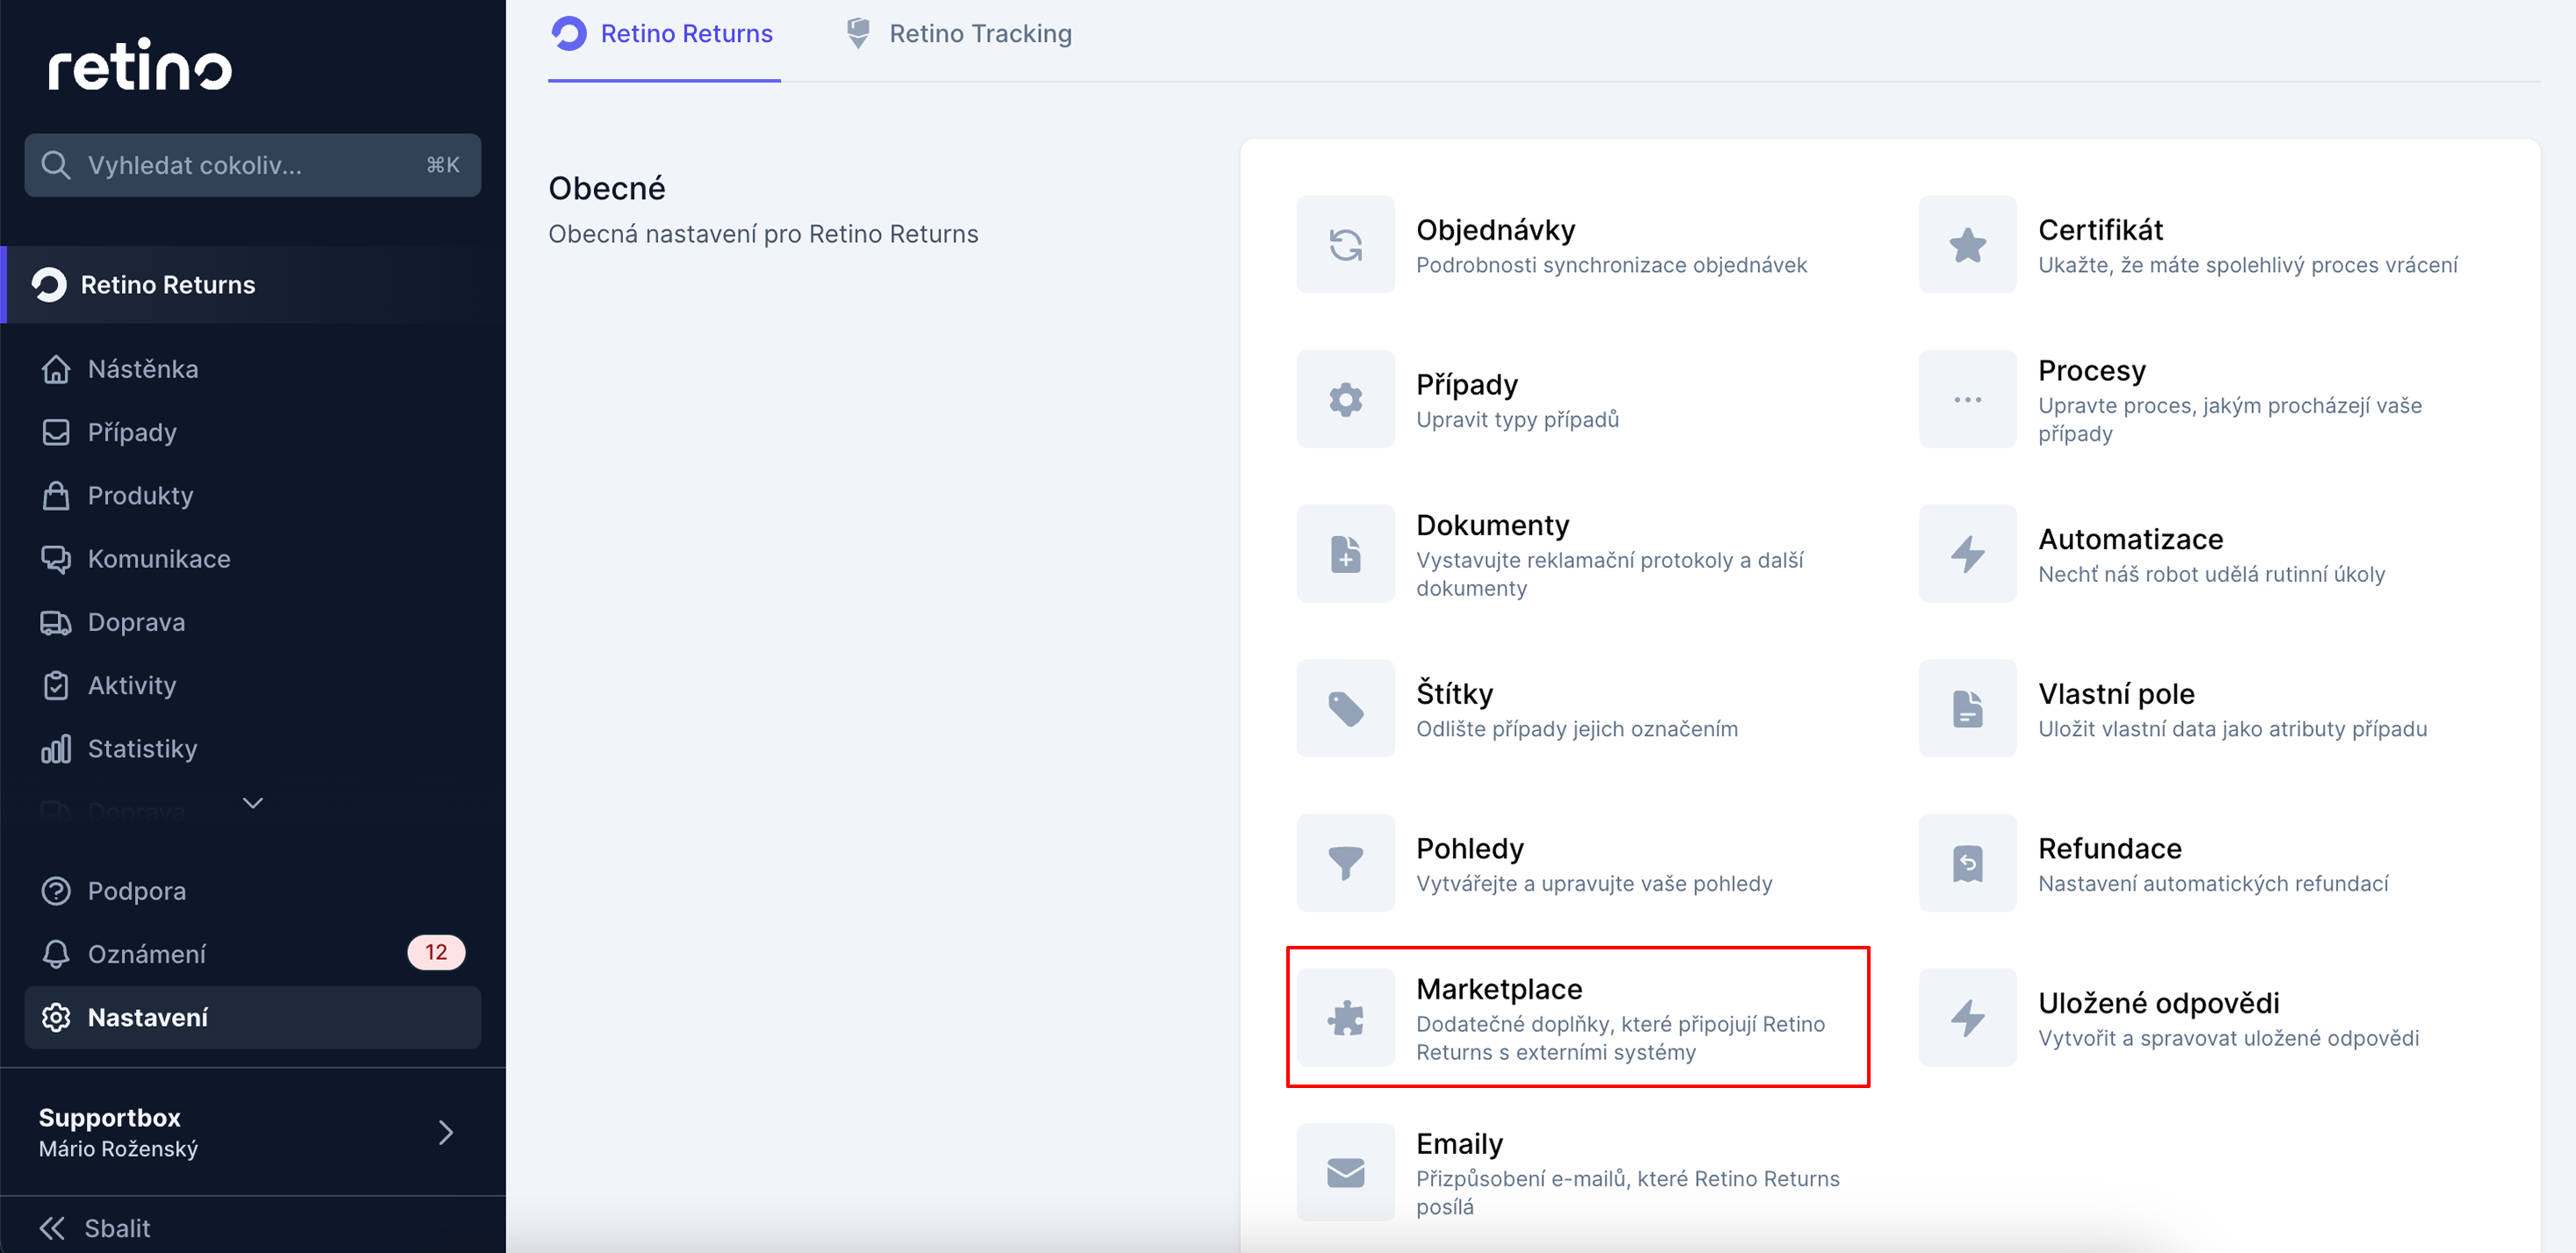The width and height of the screenshot is (2576, 1253).
Task: Click the Aktivity clipboard icon
Action: click(56, 685)
